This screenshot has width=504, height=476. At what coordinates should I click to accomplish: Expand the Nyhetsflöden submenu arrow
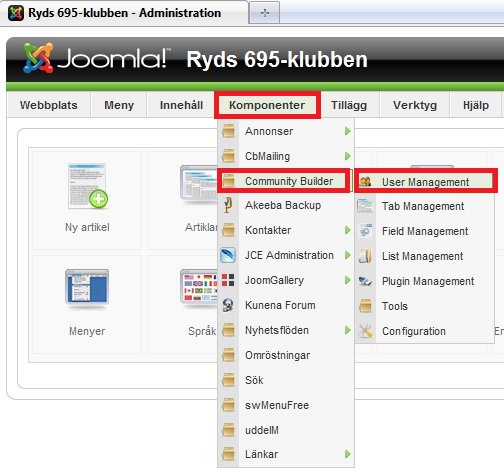pyautogui.click(x=348, y=330)
